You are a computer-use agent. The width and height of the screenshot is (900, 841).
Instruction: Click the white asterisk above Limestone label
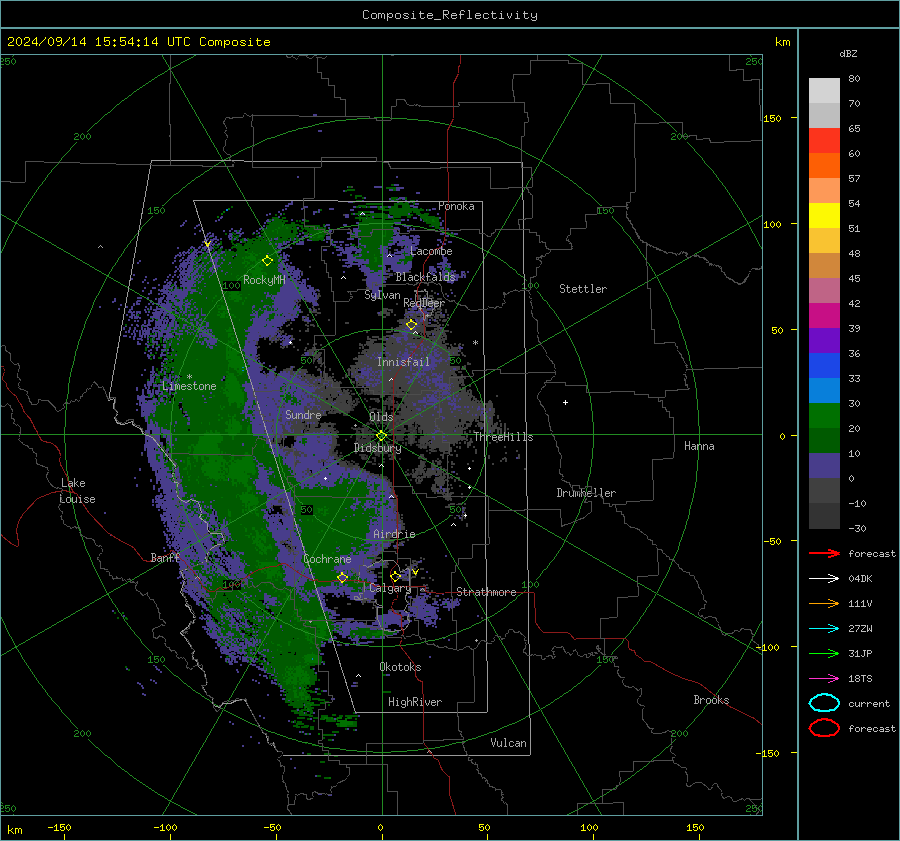coord(189,377)
